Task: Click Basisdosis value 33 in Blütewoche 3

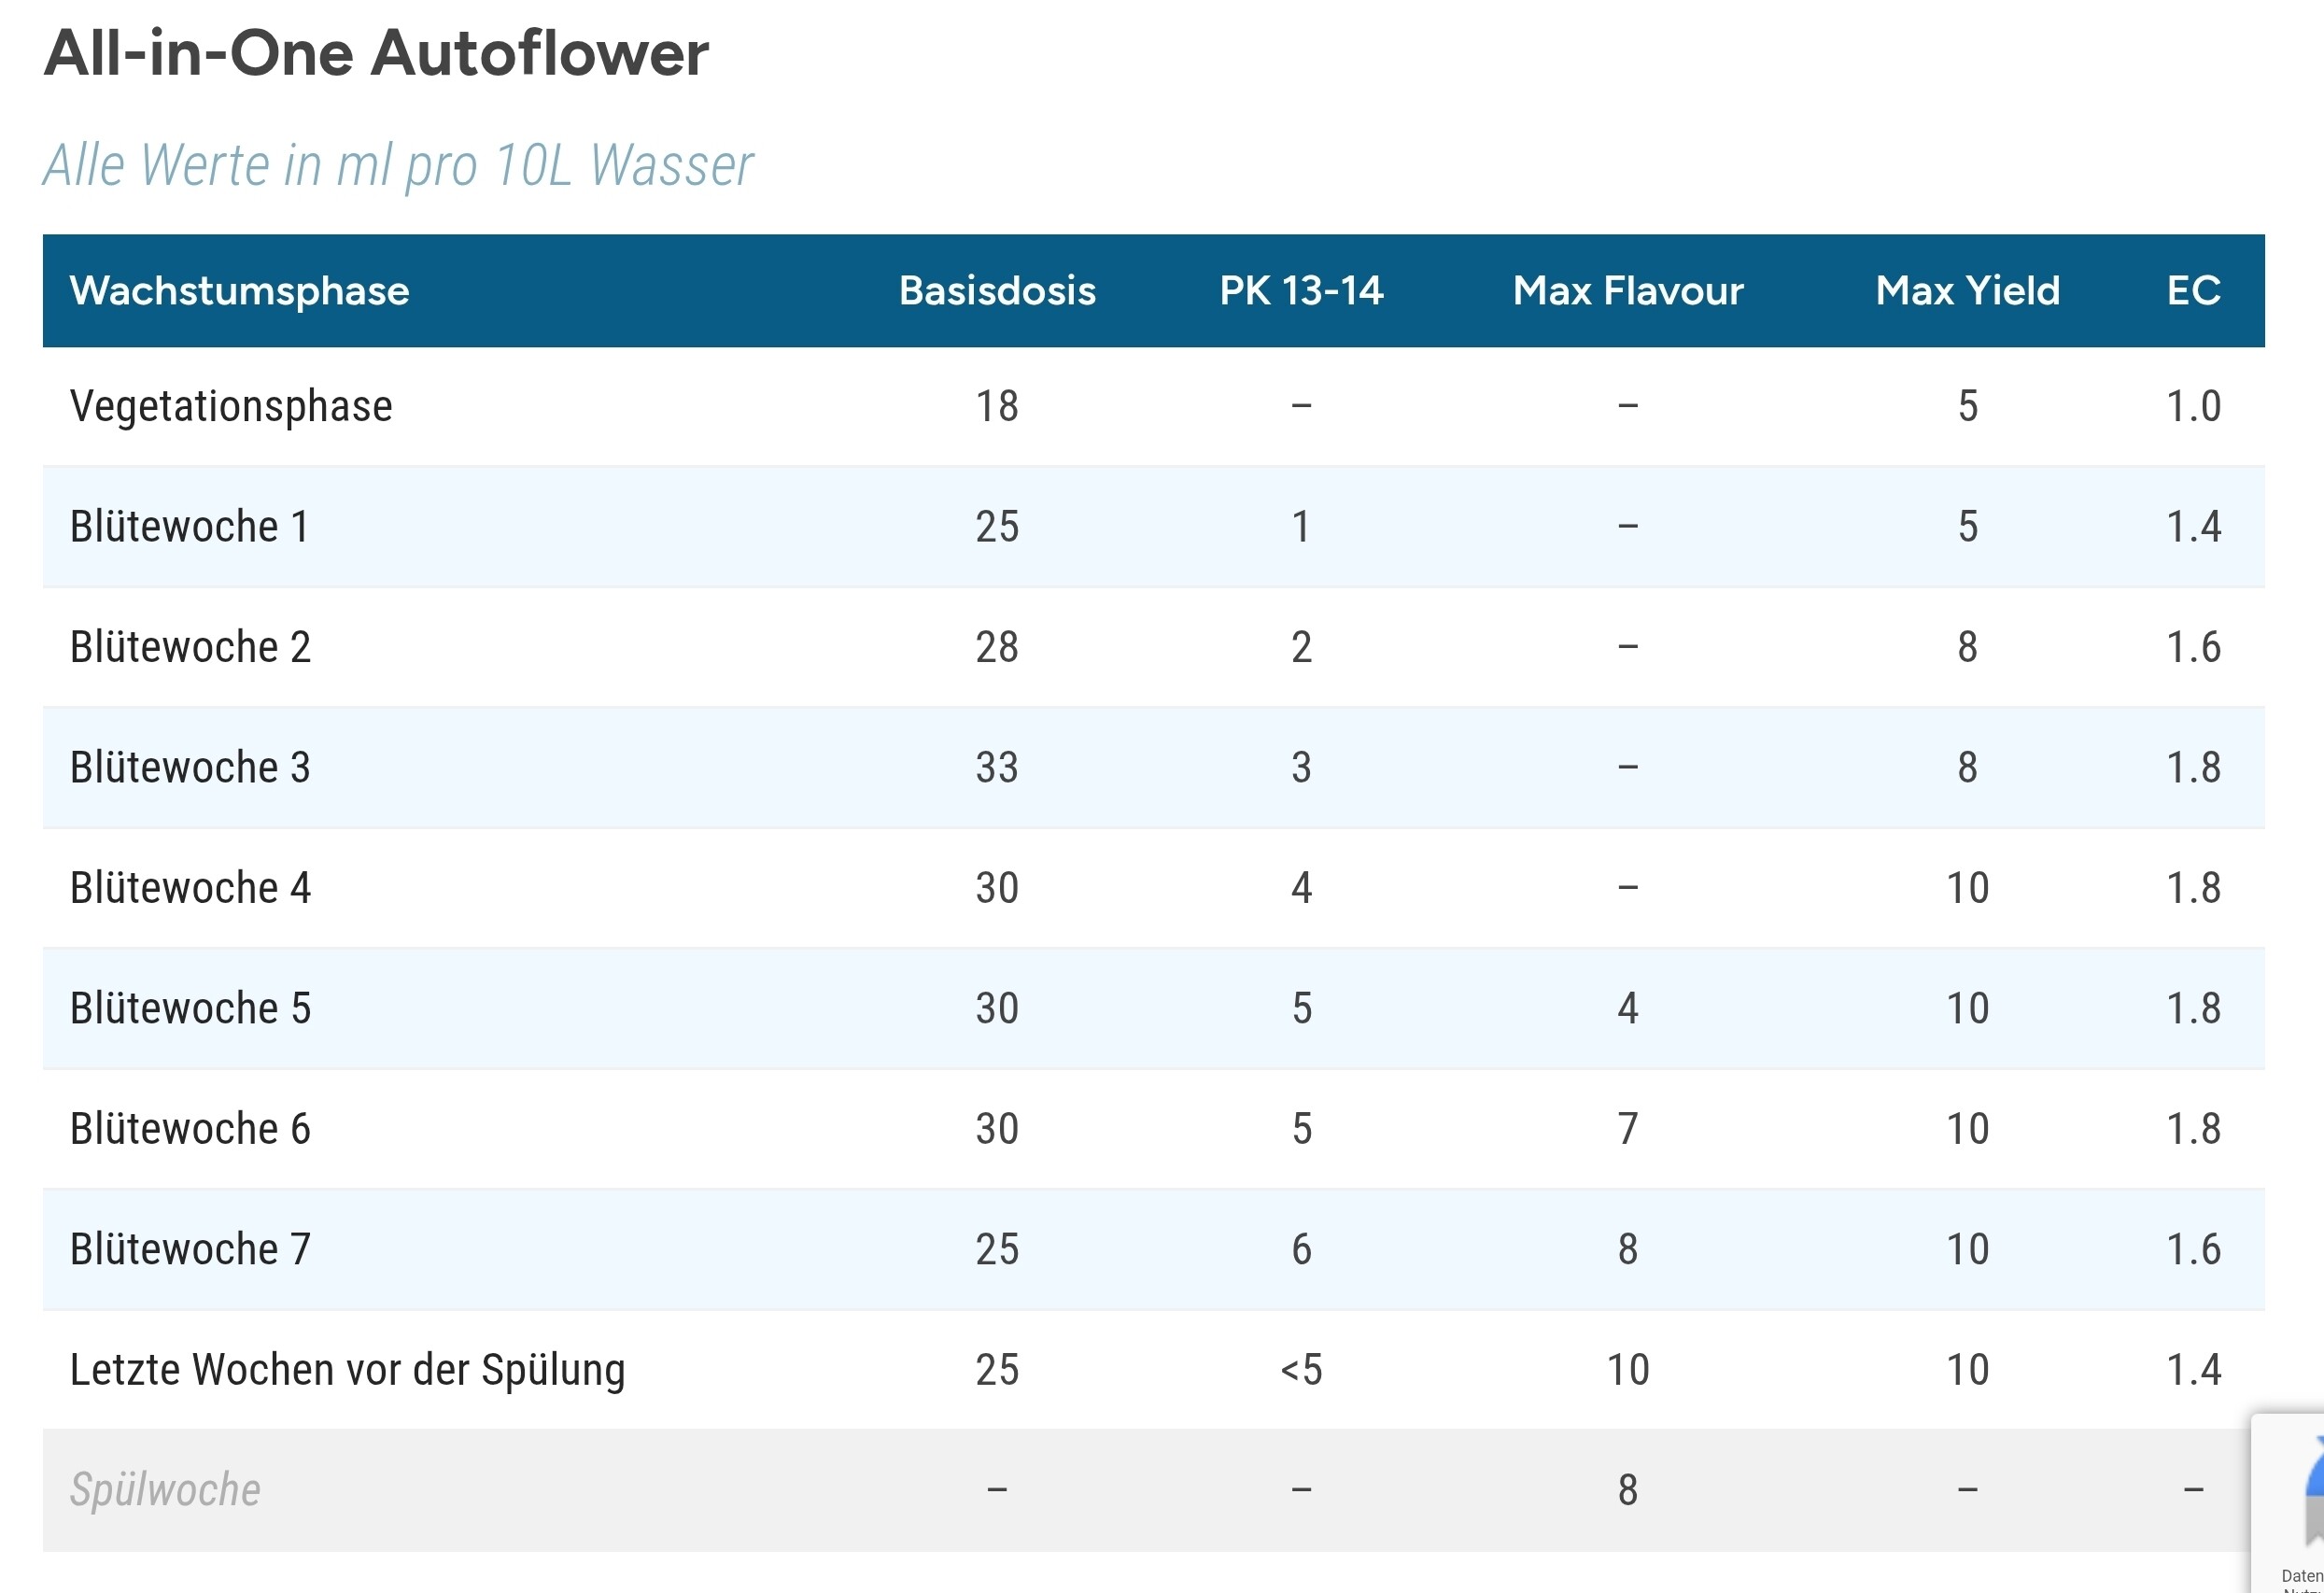Action: coord(997,768)
